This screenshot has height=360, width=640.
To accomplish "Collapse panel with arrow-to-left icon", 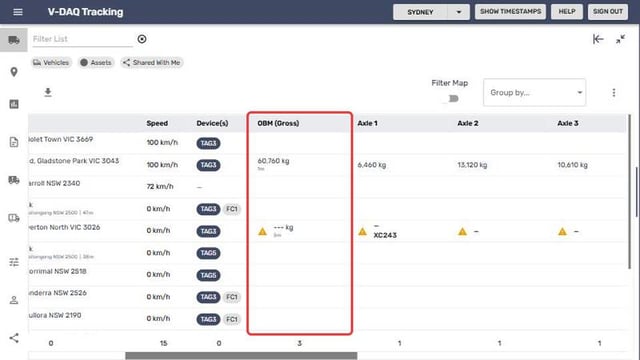I will point(598,39).
